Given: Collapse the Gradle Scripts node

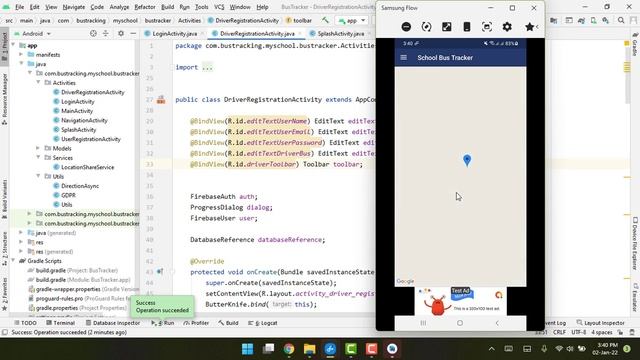Looking at the screenshot, I should pyautogui.click(x=13, y=261).
